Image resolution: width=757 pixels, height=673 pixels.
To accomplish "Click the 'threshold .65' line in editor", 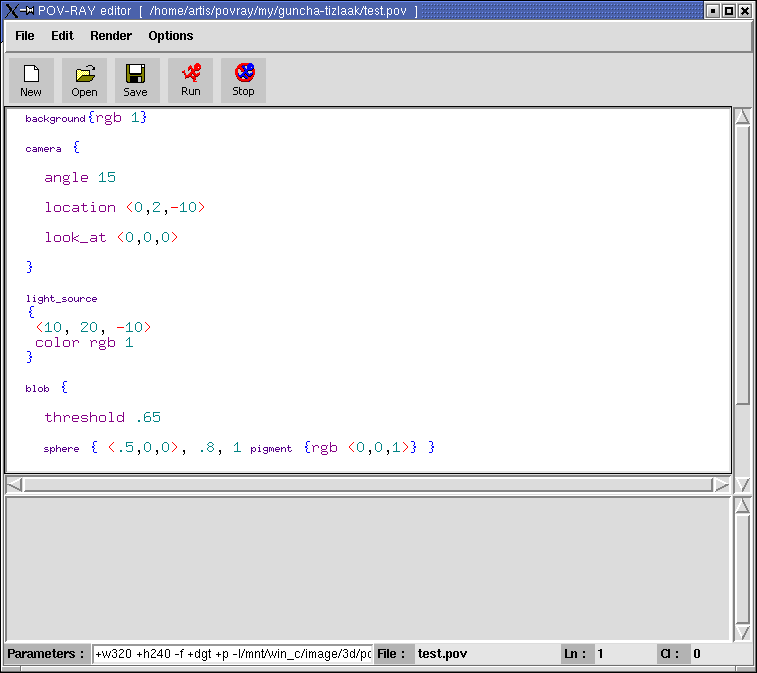I will pos(102,418).
